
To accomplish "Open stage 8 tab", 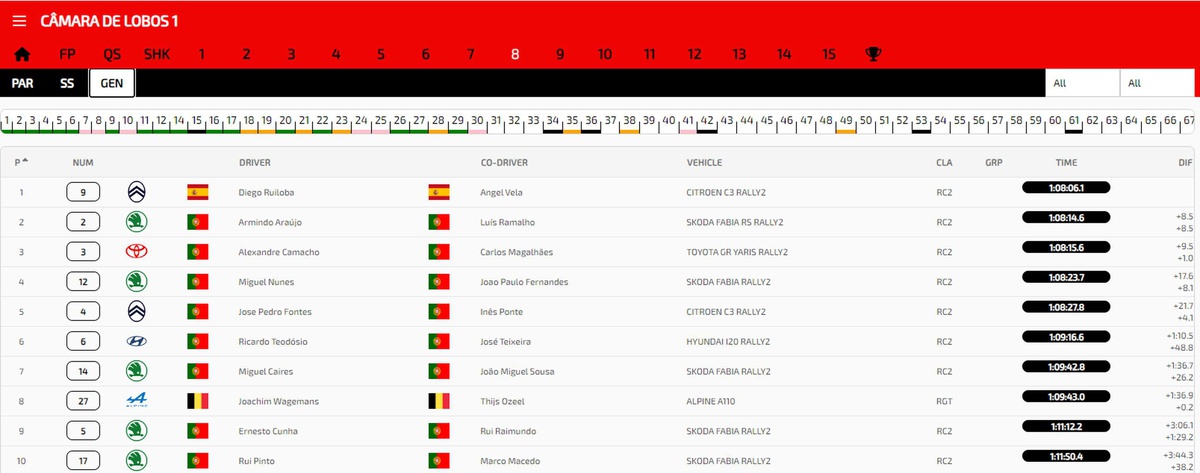I will point(515,54).
